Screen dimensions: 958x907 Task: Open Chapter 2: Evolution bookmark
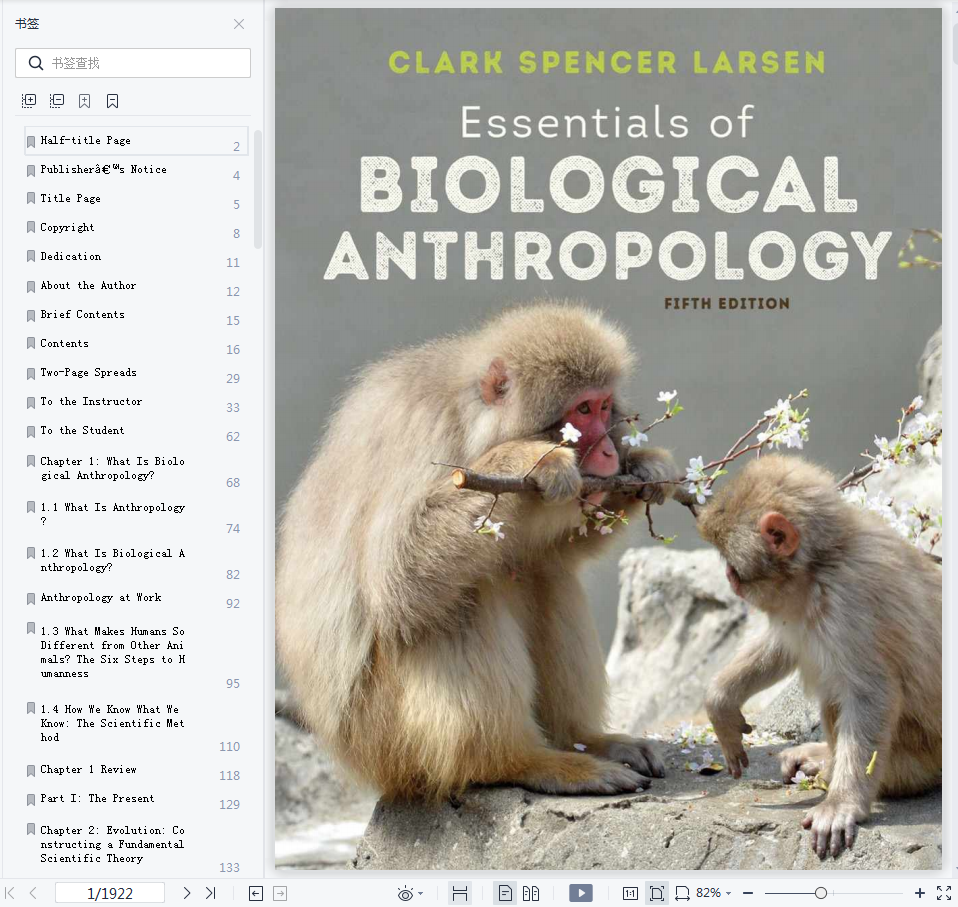[136, 845]
